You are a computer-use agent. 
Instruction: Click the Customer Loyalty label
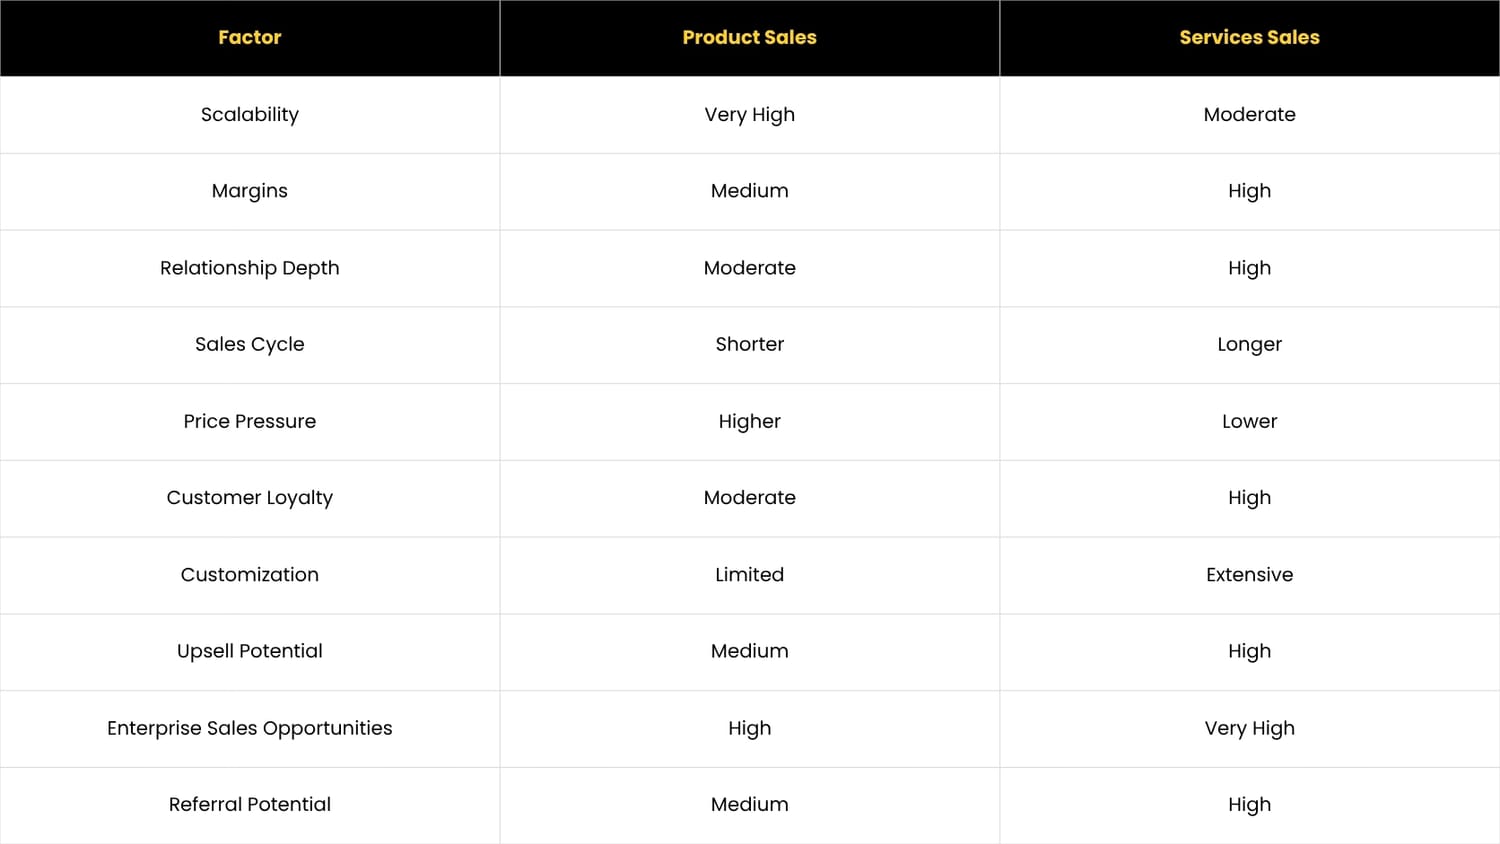coord(250,498)
